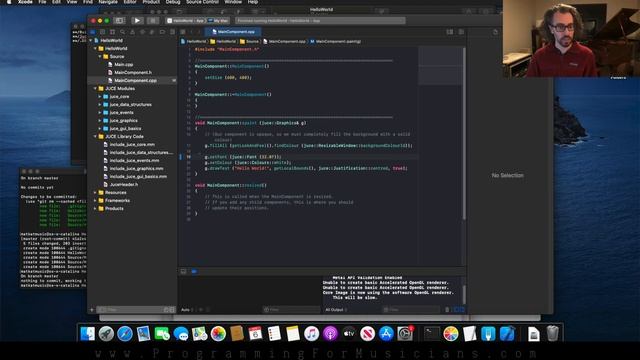Select the MainComponent.cpp editor tab
The image size is (640, 360).
coord(233,31)
